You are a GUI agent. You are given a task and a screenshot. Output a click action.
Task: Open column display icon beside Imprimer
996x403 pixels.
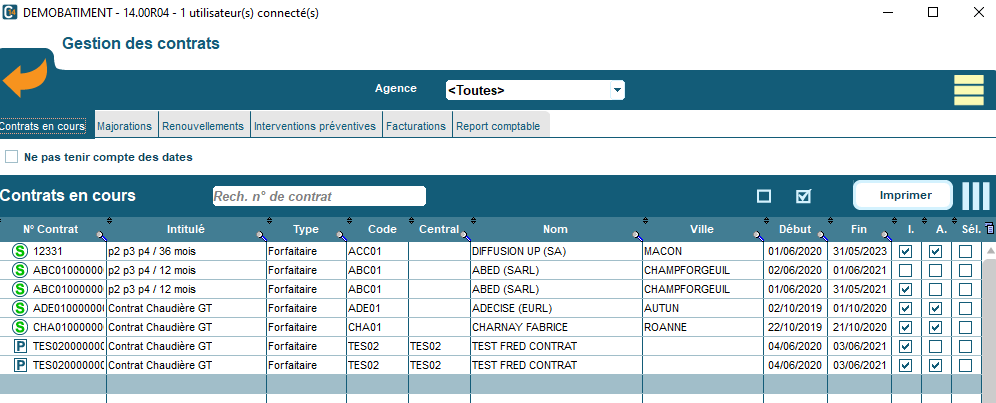coord(975,196)
